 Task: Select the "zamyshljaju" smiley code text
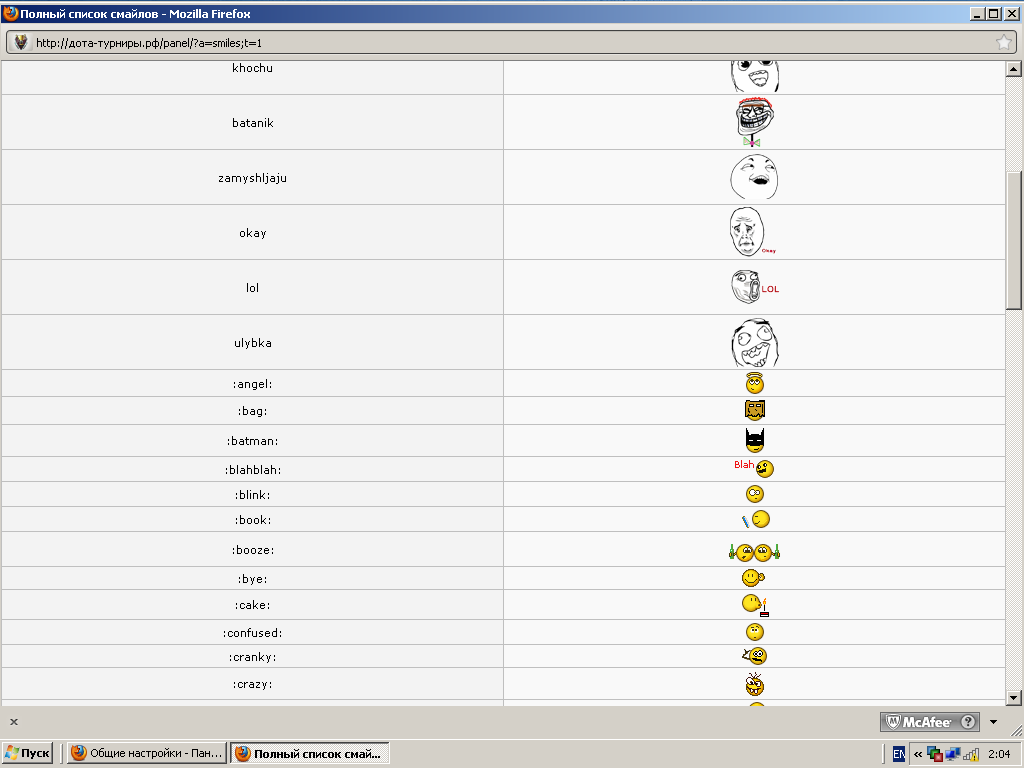pos(252,178)
